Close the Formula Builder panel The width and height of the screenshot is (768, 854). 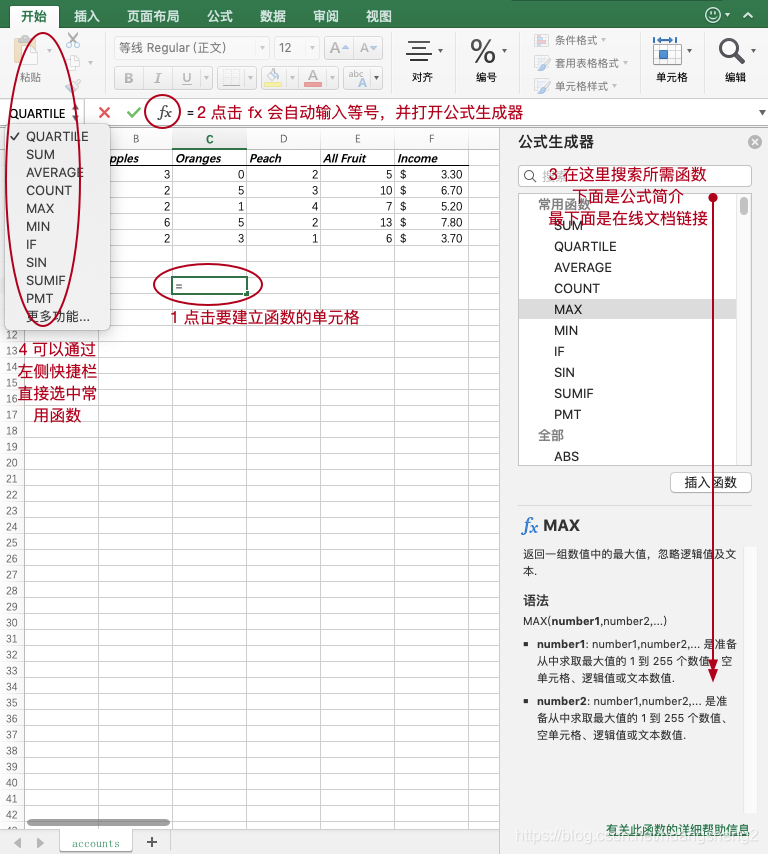point(754,142)
